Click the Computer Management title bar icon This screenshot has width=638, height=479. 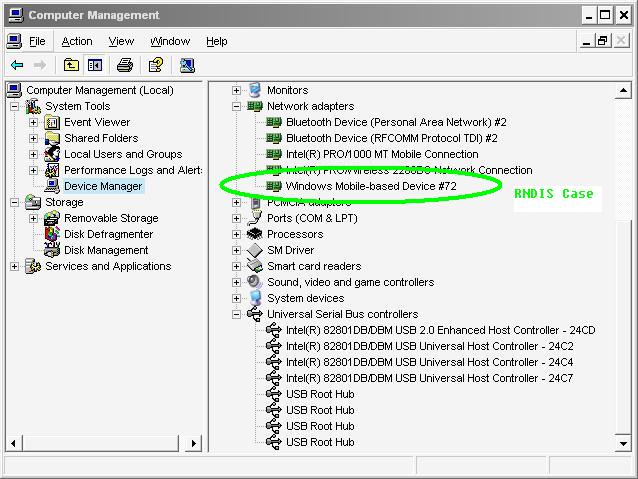click(x=16, y=15)
